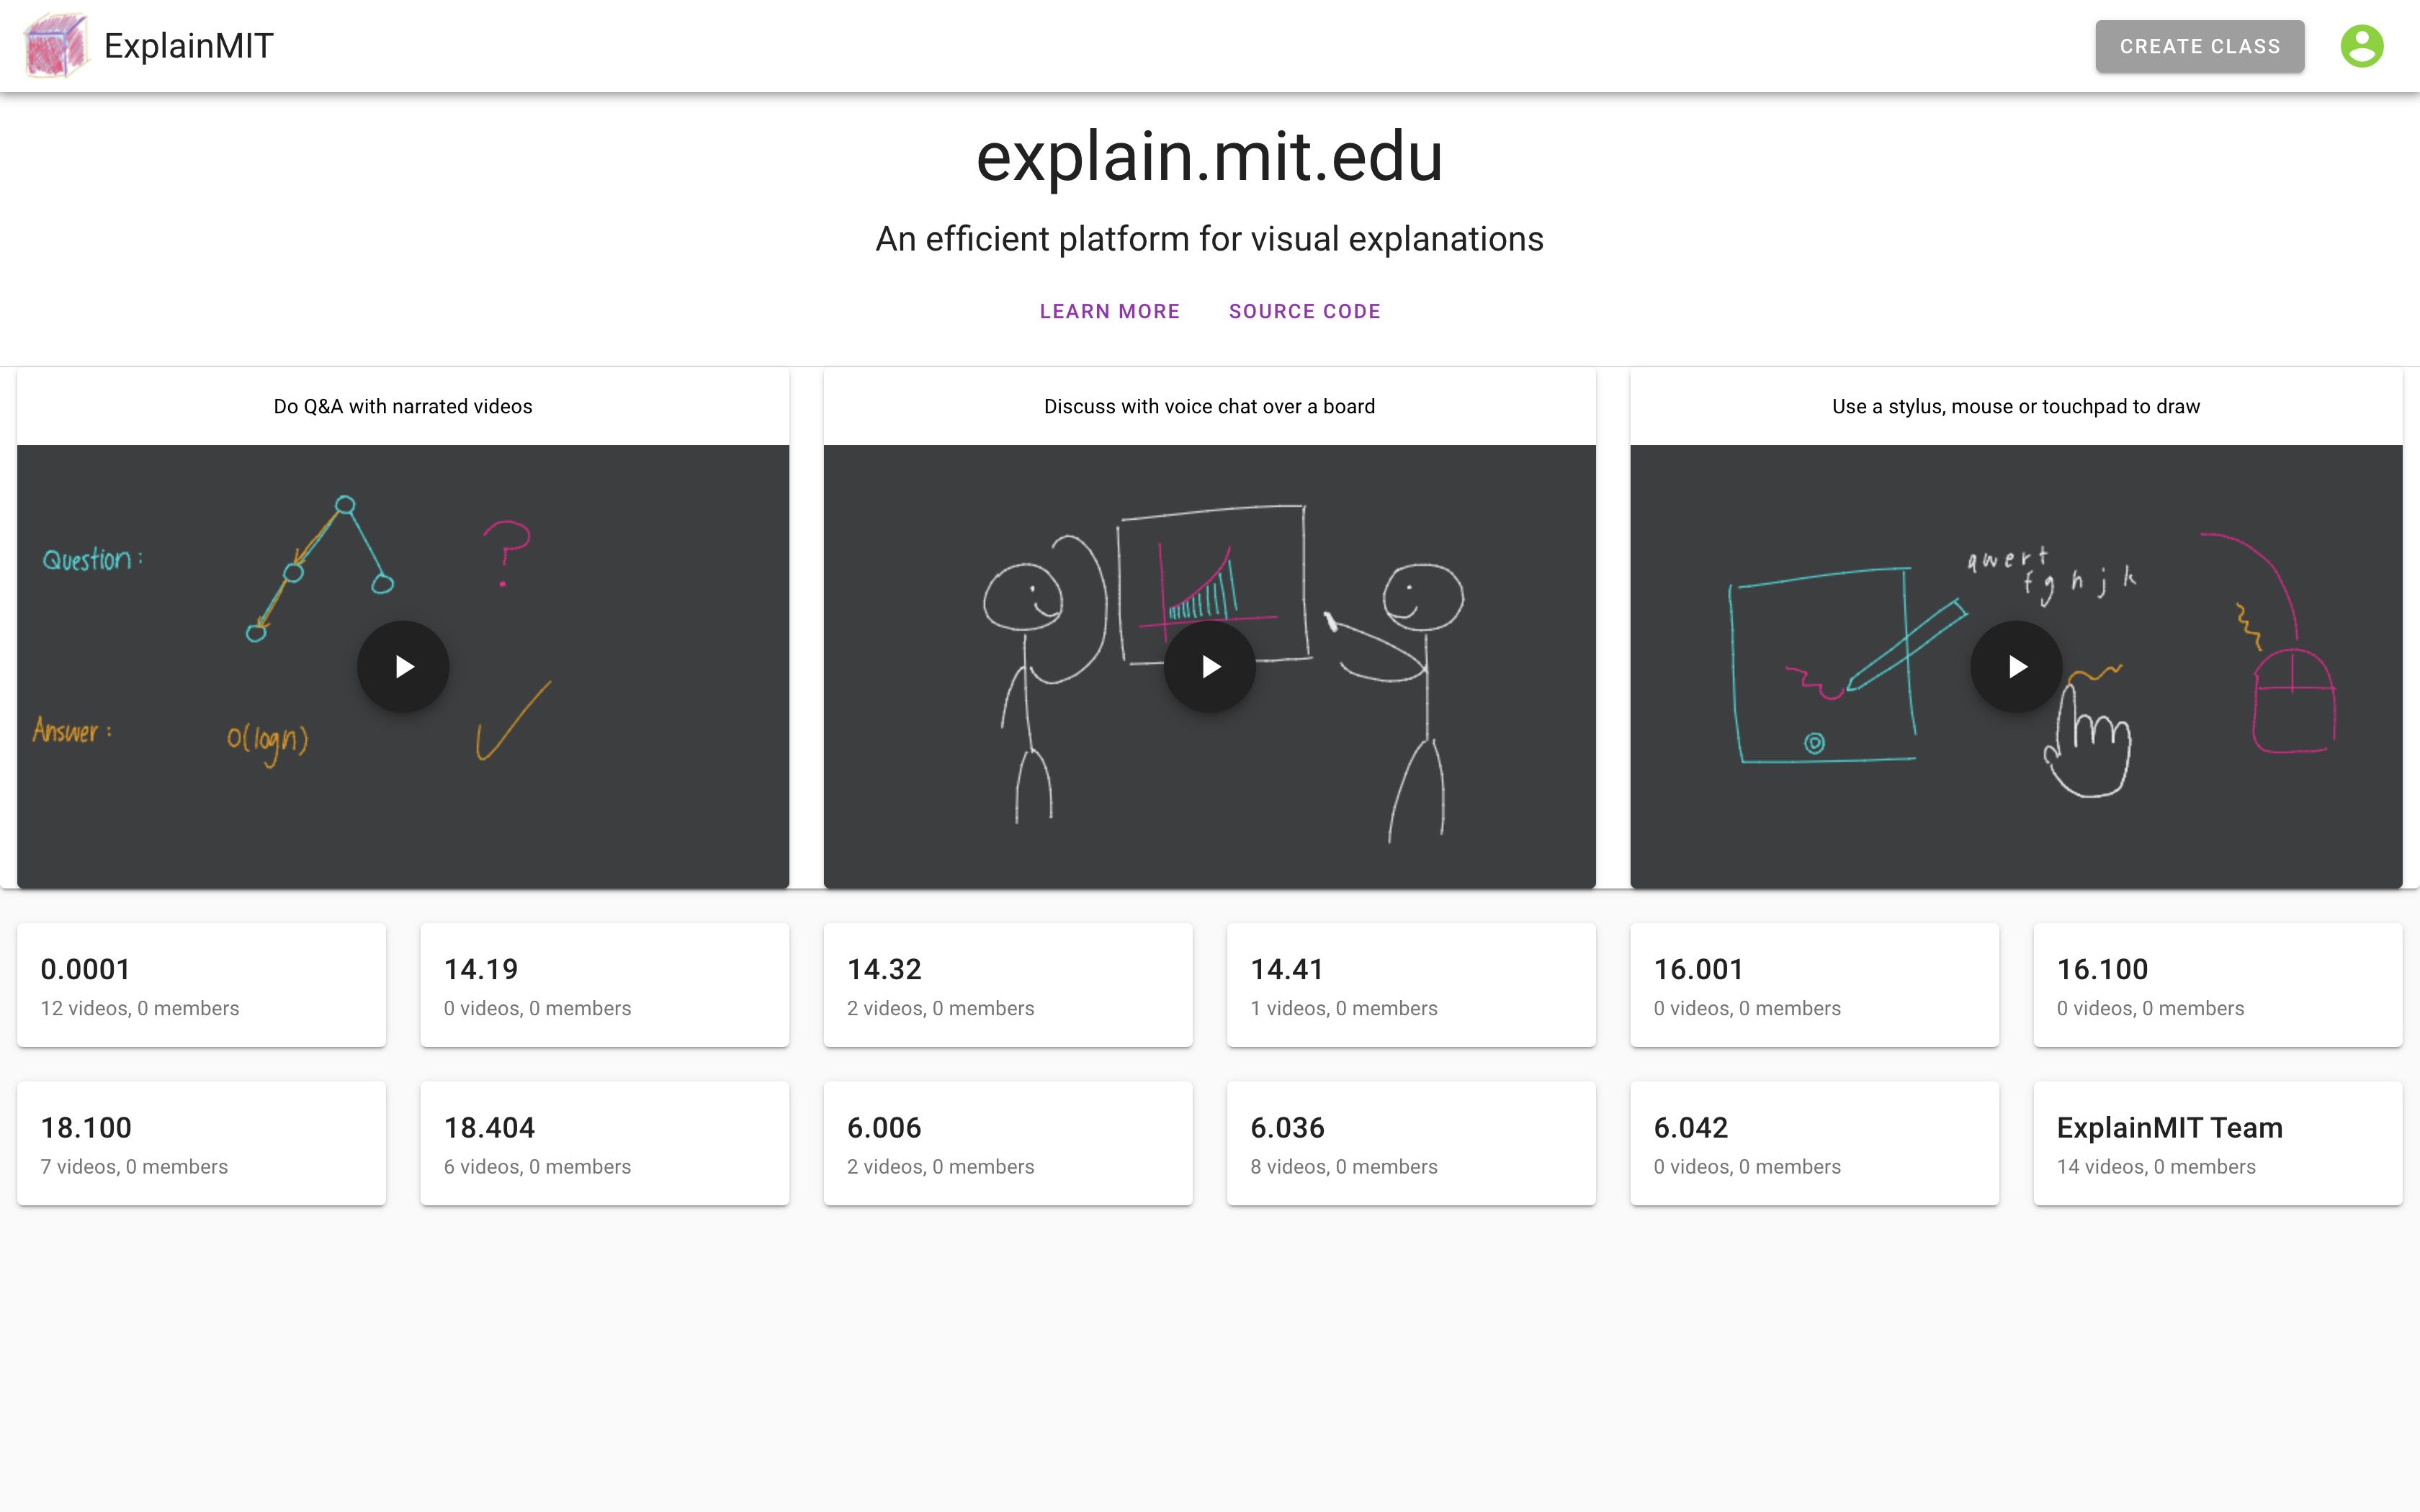Open the 14.19 class card
Image resolution: width=2420 pixels, height=1512 pixels.
(x=605, y=984)
